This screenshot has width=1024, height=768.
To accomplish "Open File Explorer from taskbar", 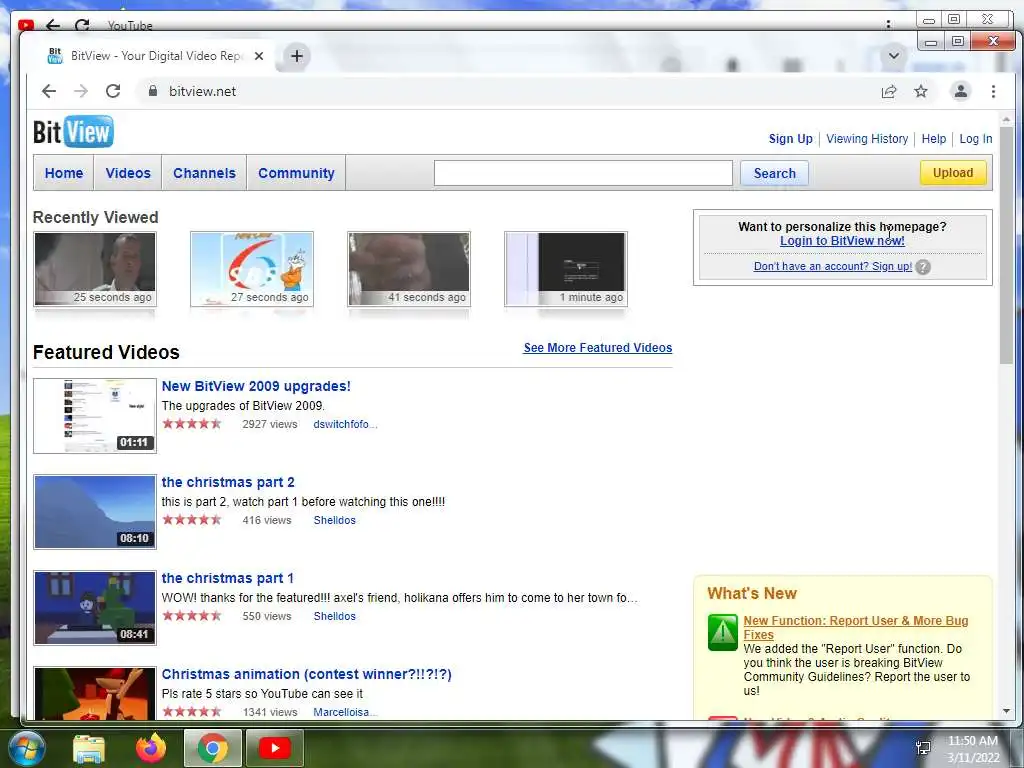I will (x=89, y=749).
